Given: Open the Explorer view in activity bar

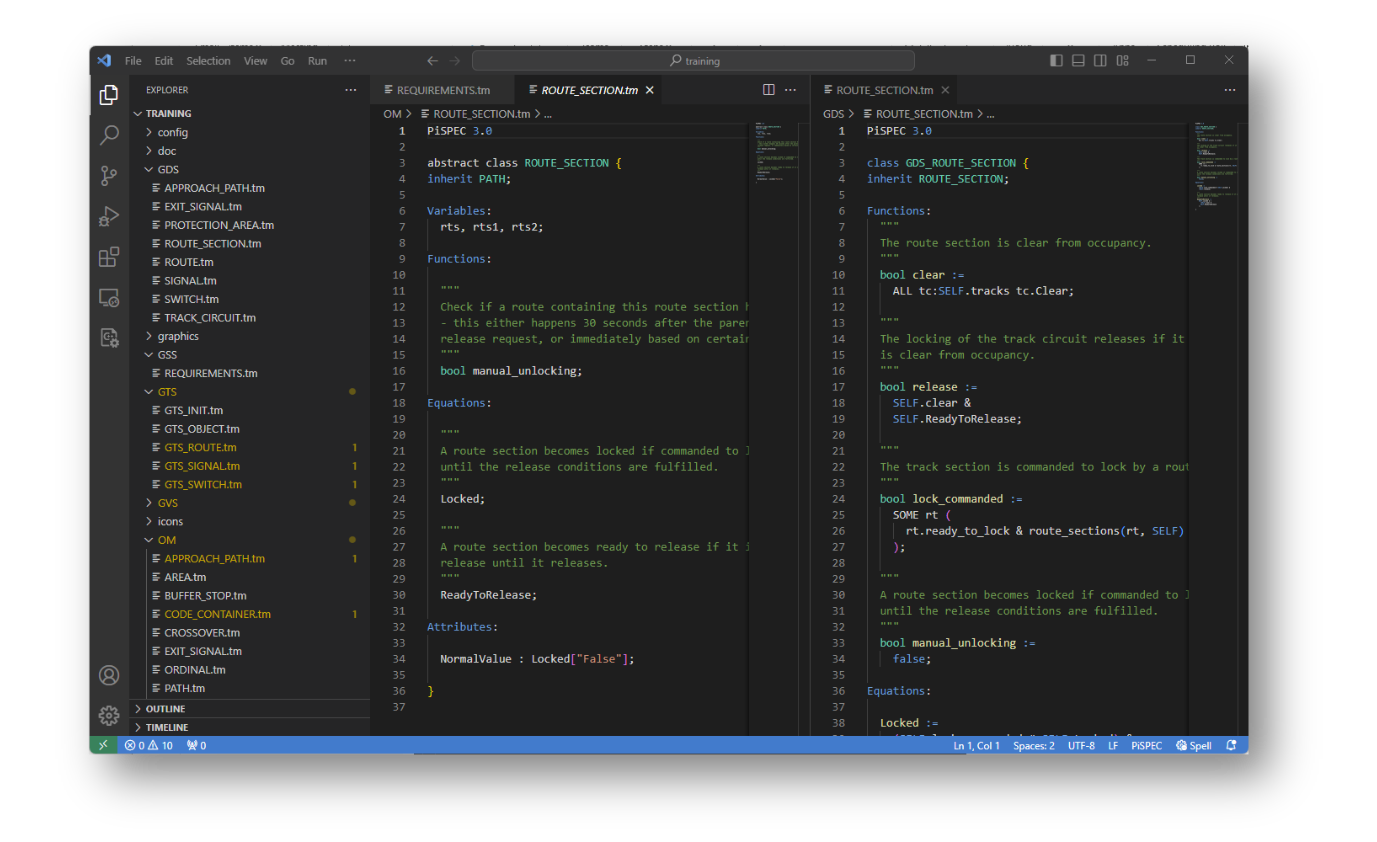Looking at the screenshot, I should (x=109, y=96).
